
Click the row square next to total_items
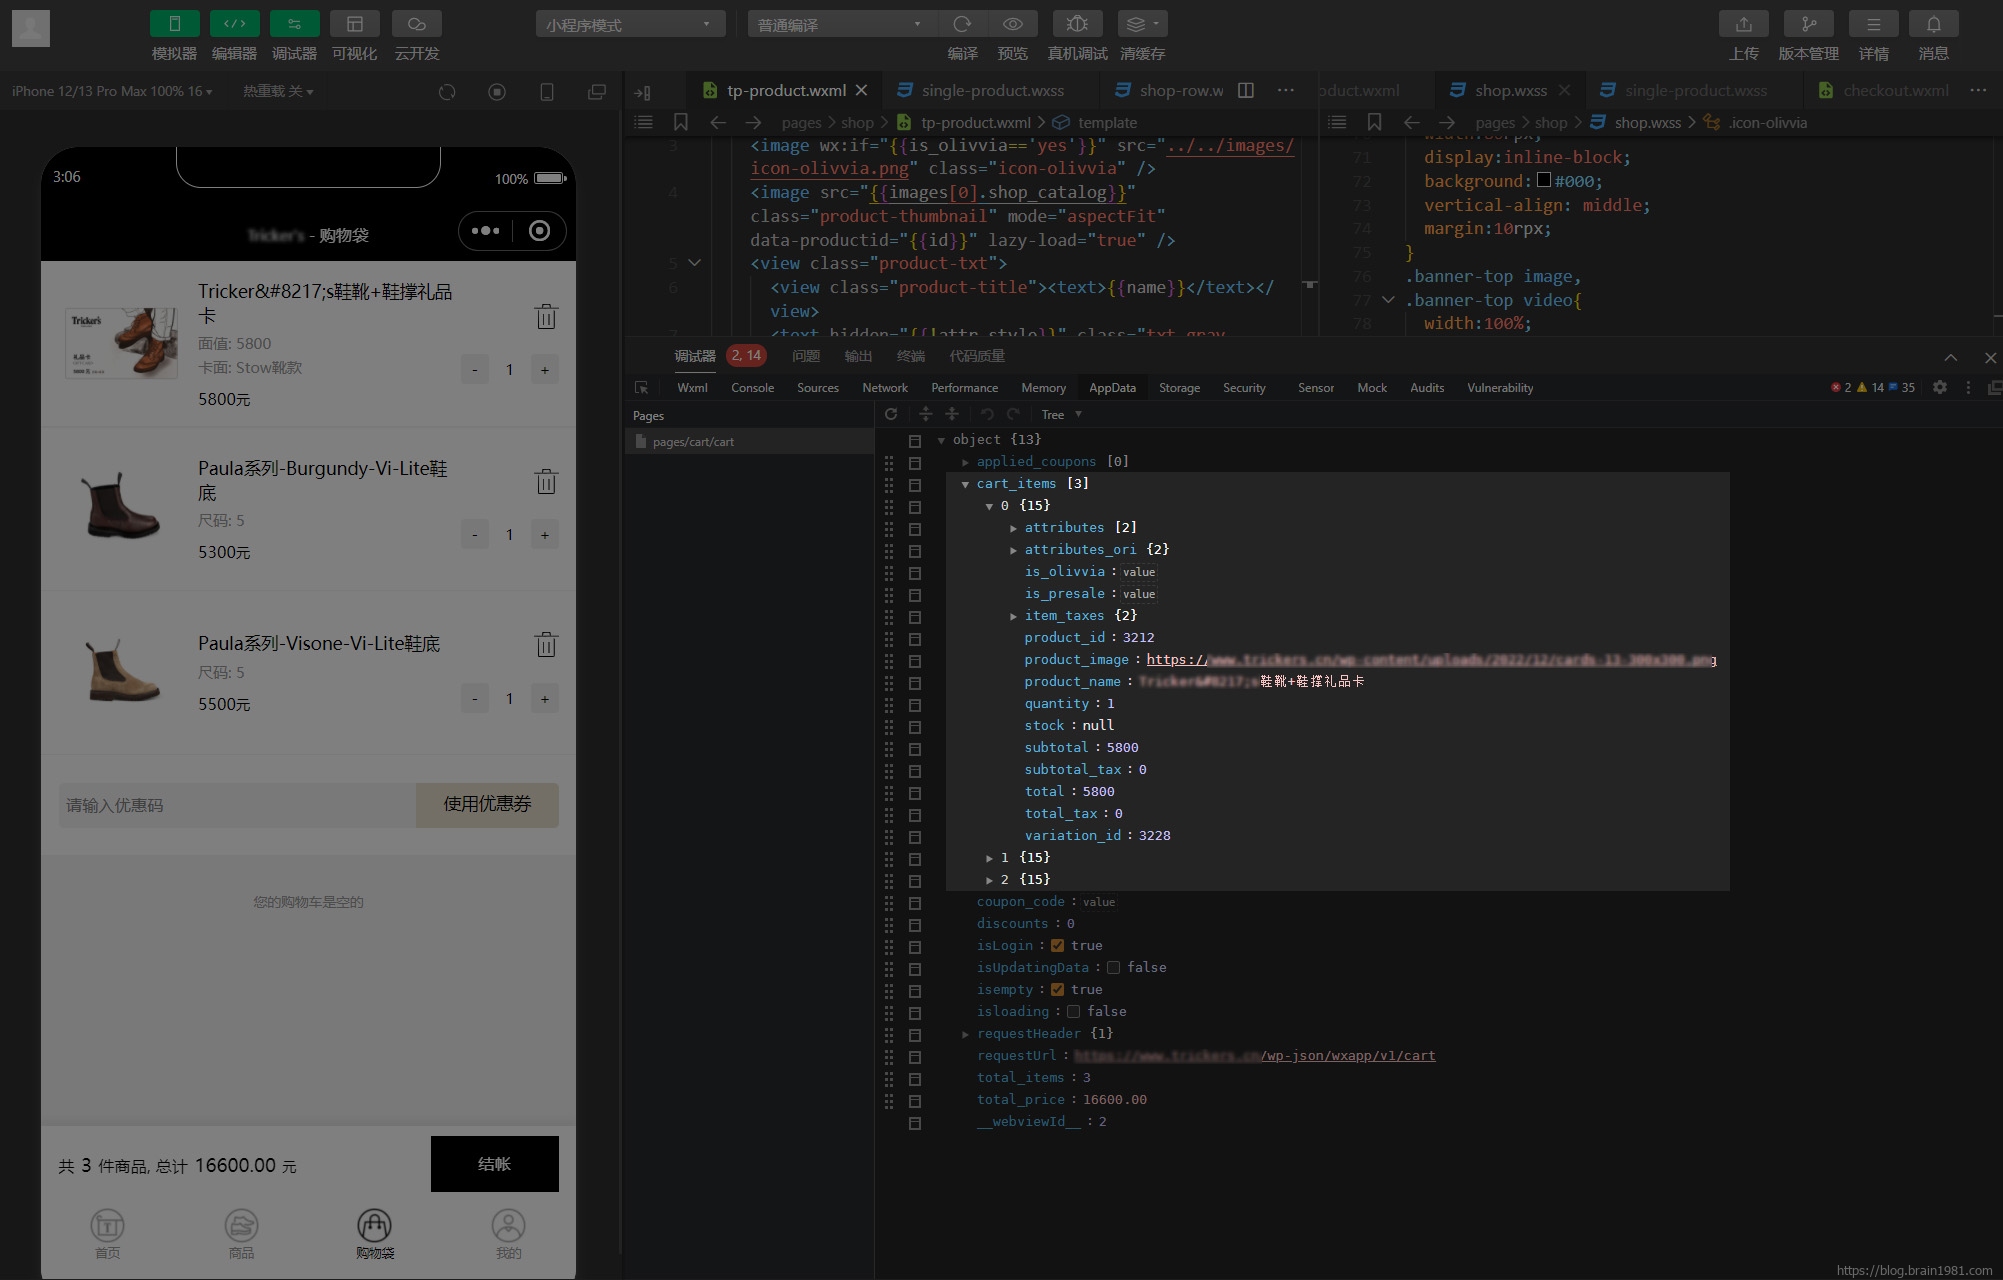click(914, 1079)
